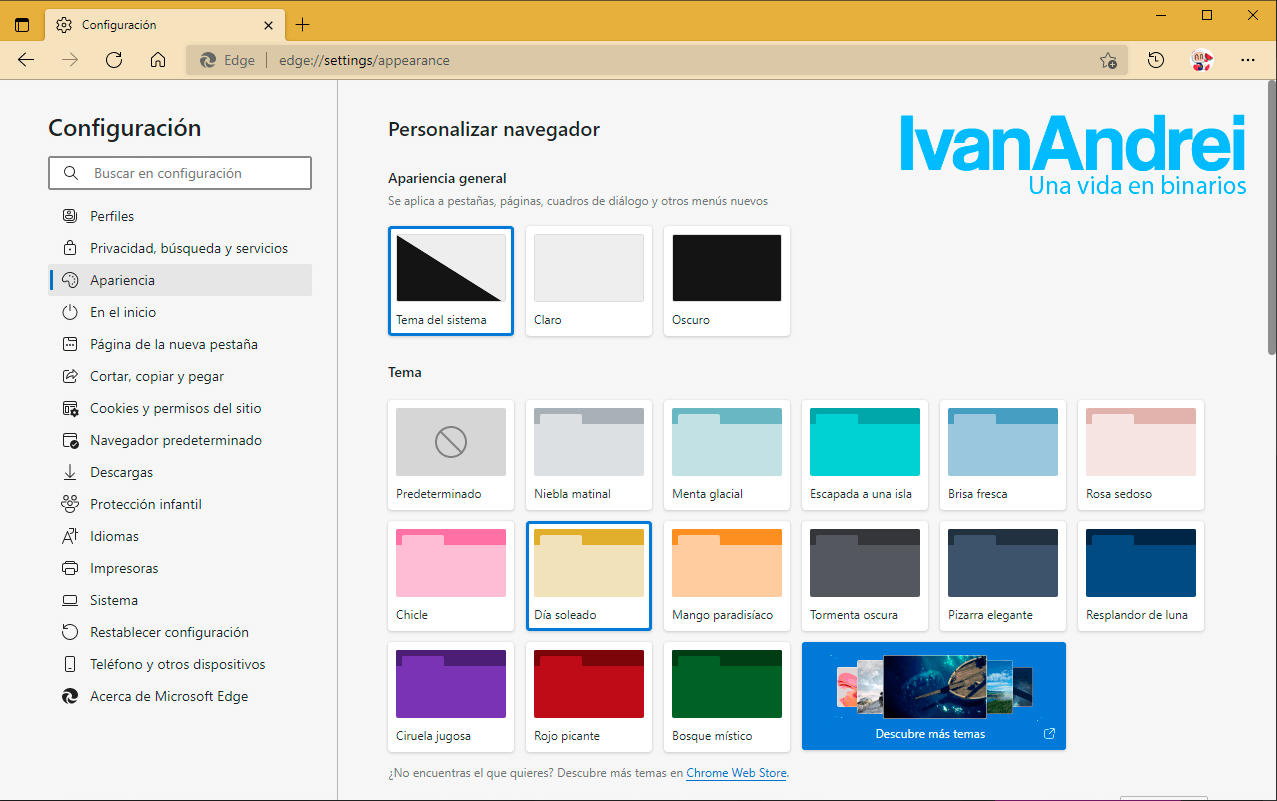This screenshot has height=801, width=1277.
Task: Choose the Pizarra elegante theme
Action: point(1003,576)
